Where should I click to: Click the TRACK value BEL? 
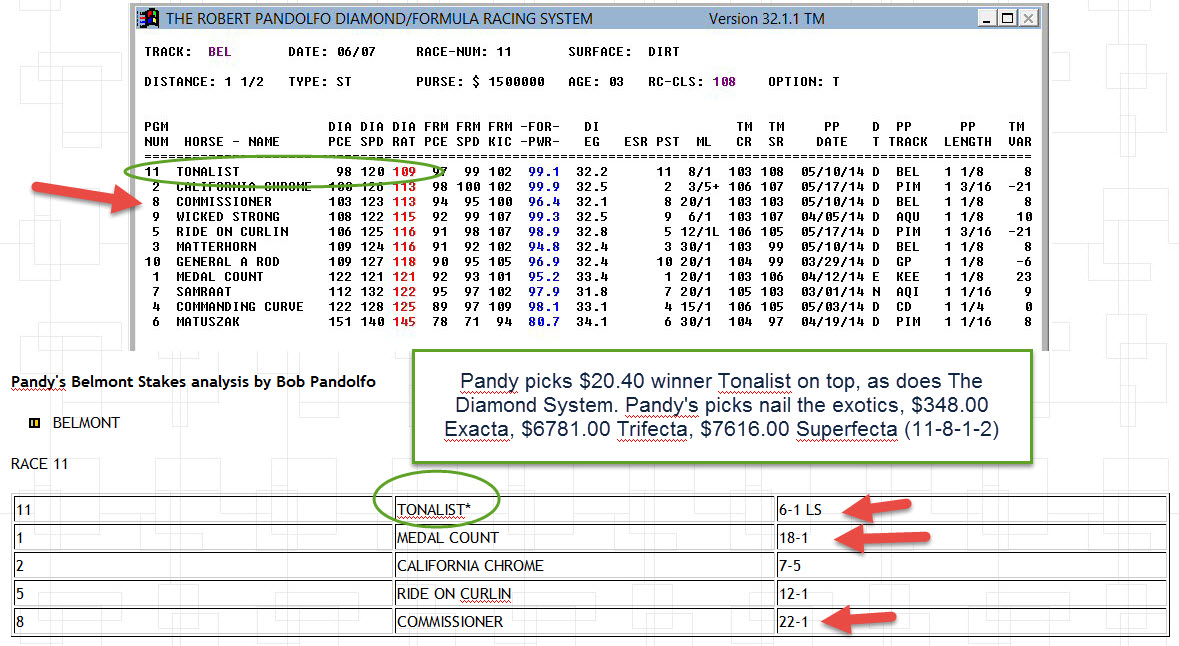click(220, 52)
